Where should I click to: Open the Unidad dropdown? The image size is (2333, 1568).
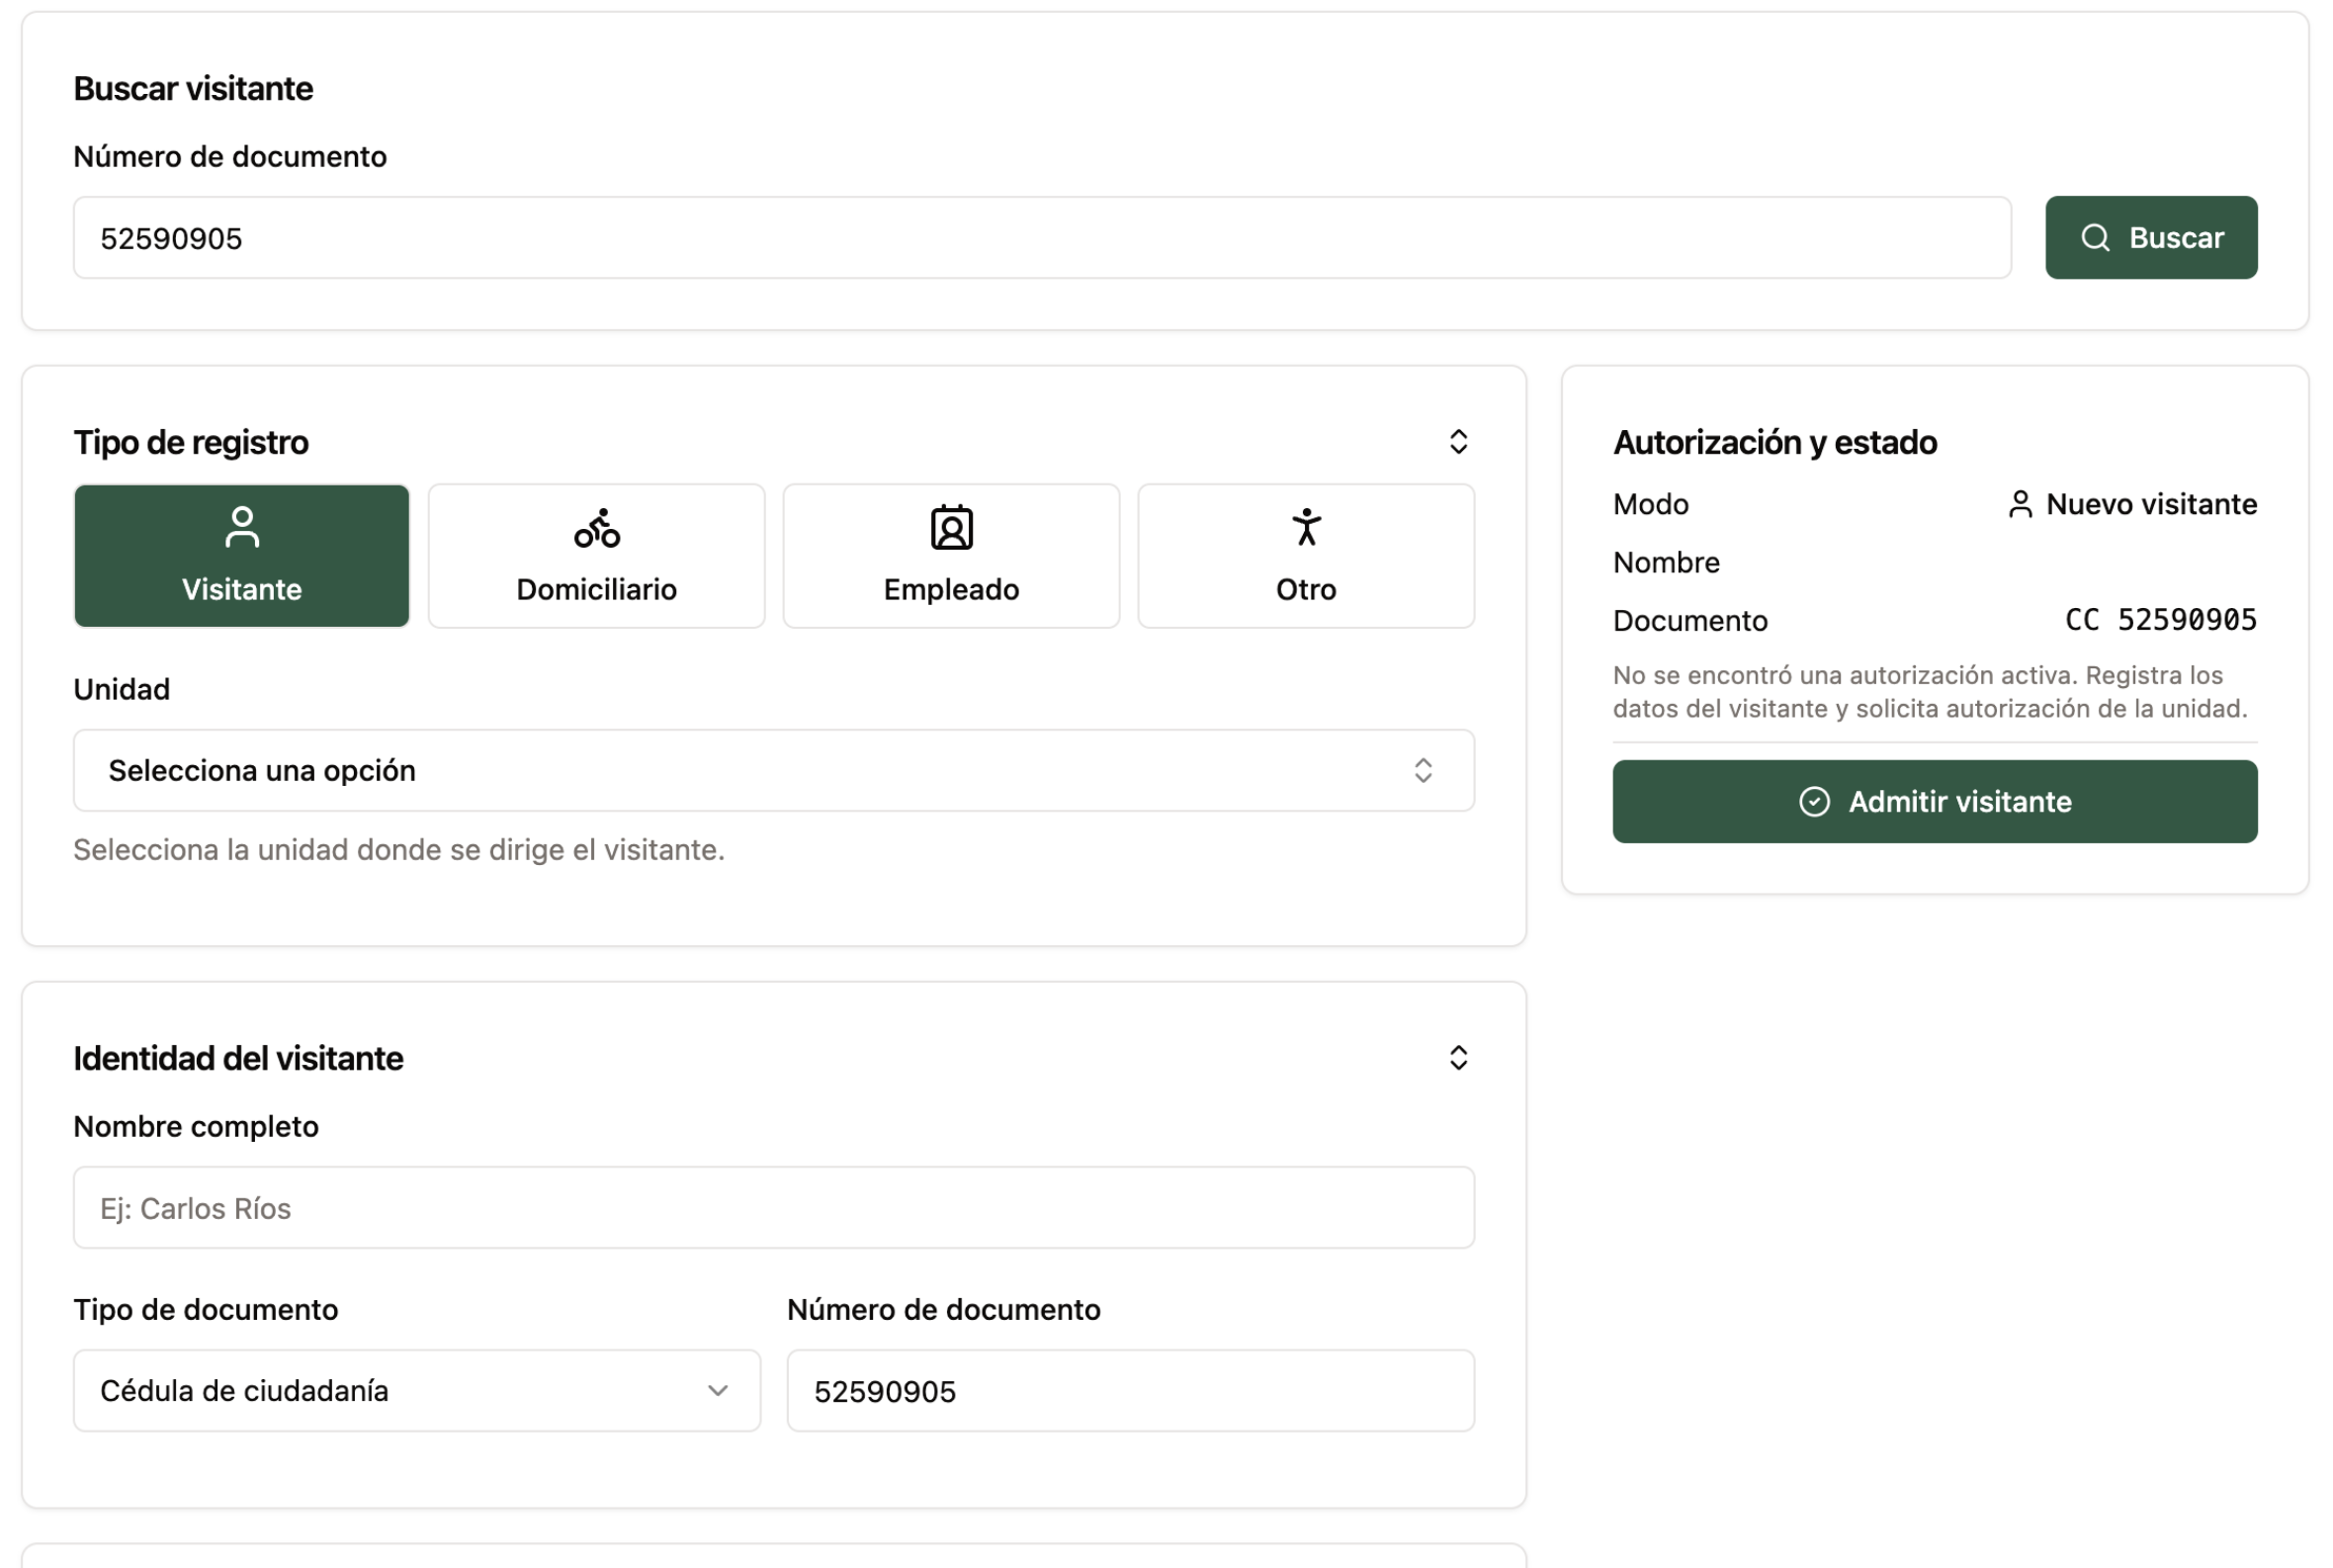point(773,770)
